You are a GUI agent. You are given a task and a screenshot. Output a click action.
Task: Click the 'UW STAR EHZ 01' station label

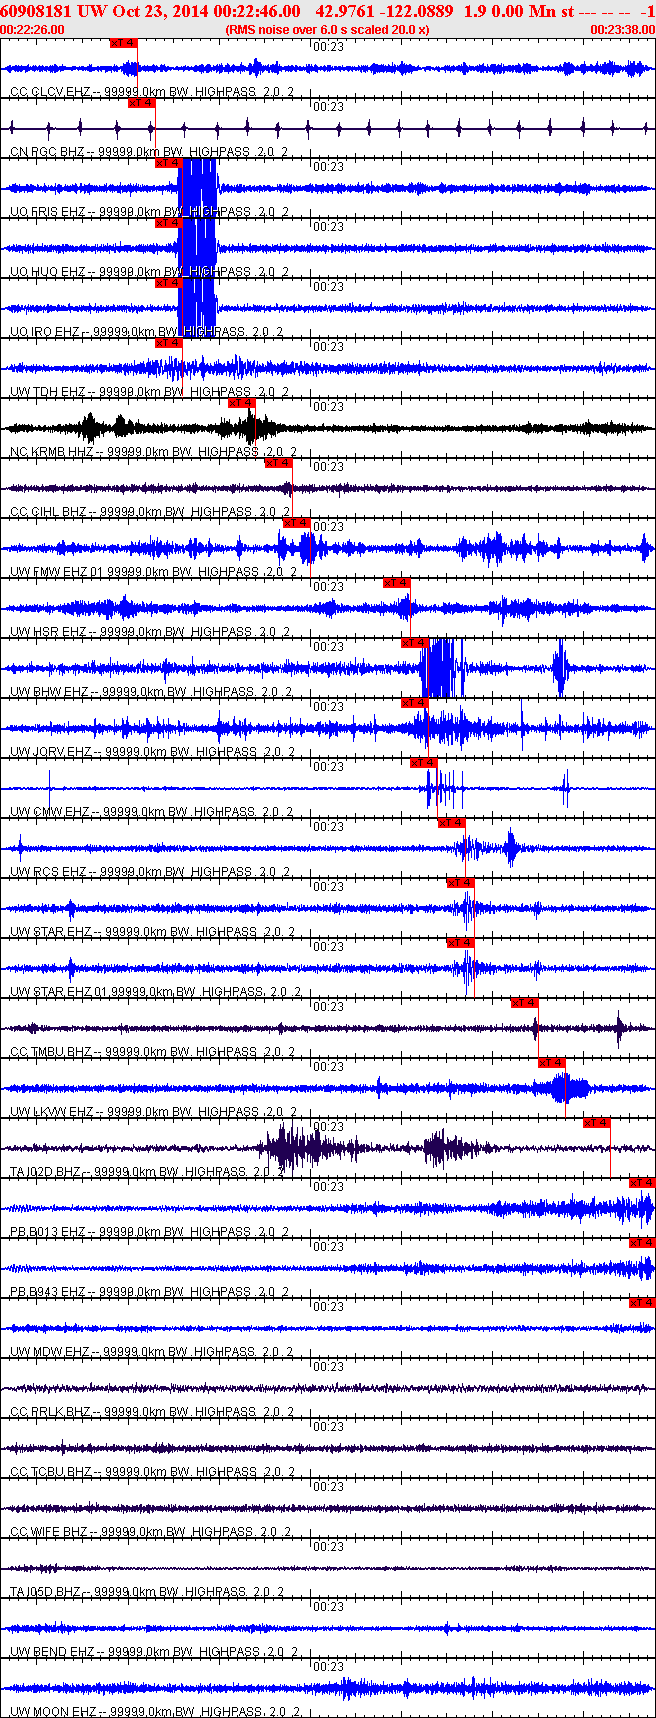click(x=56, y=992)
